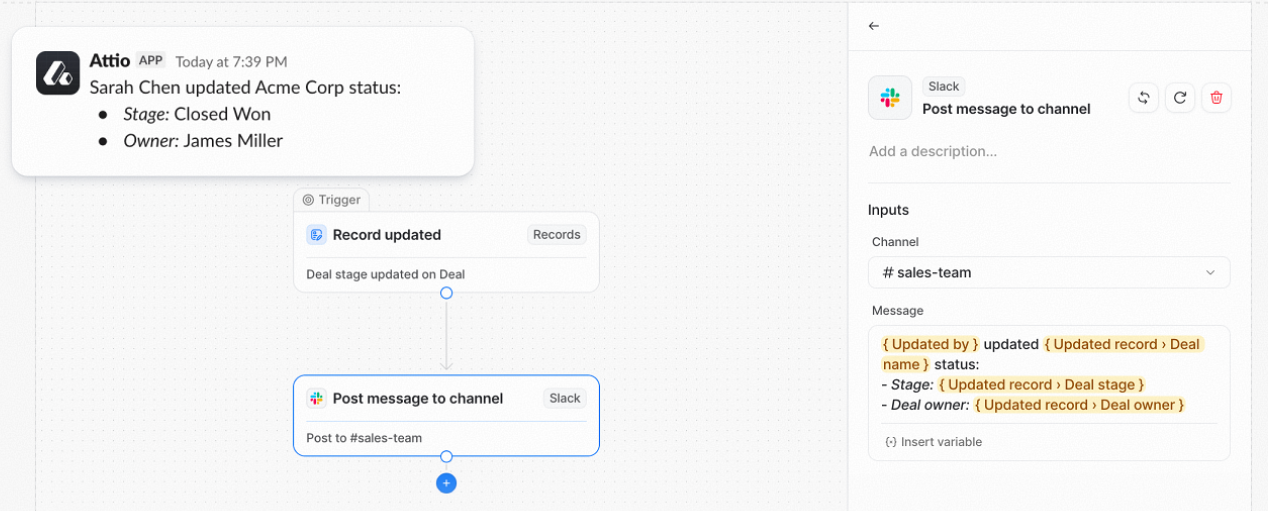Click the Attio sender name in the Slack message
1268x511 pixels.
pos(110,61)
